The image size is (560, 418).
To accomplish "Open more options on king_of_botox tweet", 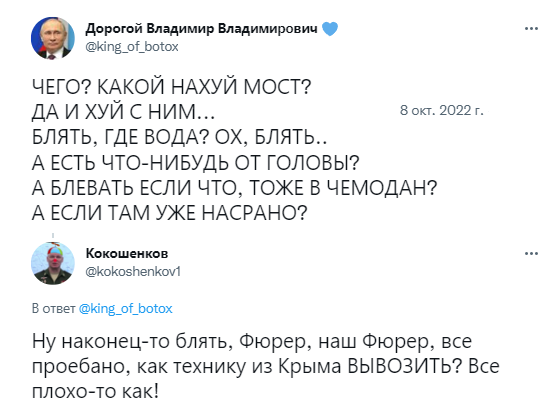I will click(x=531, y=29).
